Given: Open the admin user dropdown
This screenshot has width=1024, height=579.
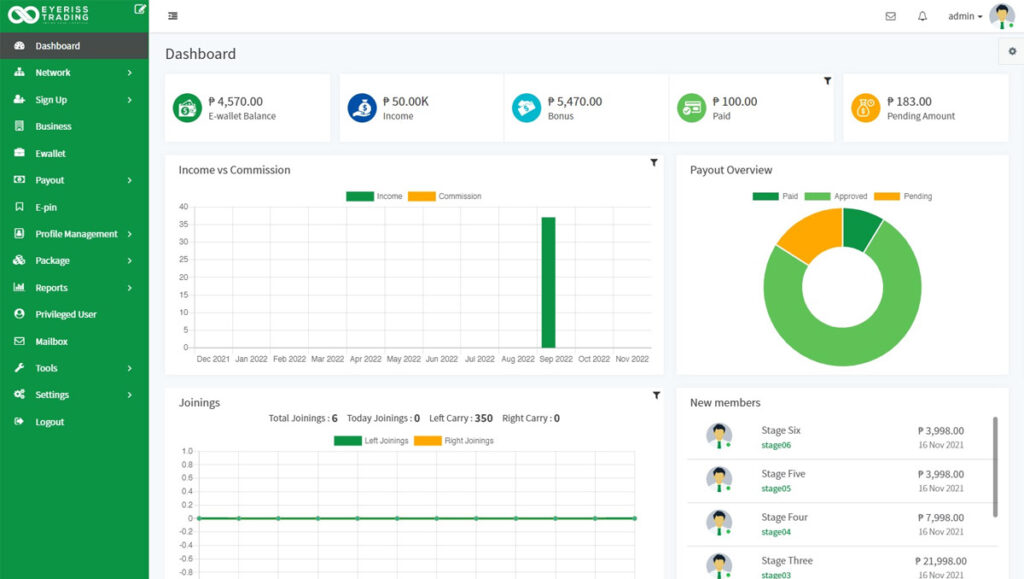Looking at the screenshot, I should (964, 16).
